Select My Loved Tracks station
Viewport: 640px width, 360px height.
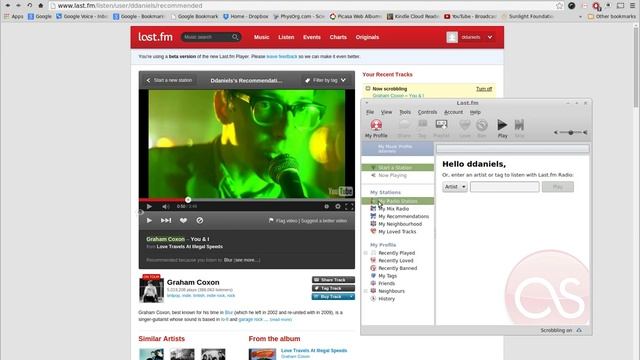click(397, 231)
